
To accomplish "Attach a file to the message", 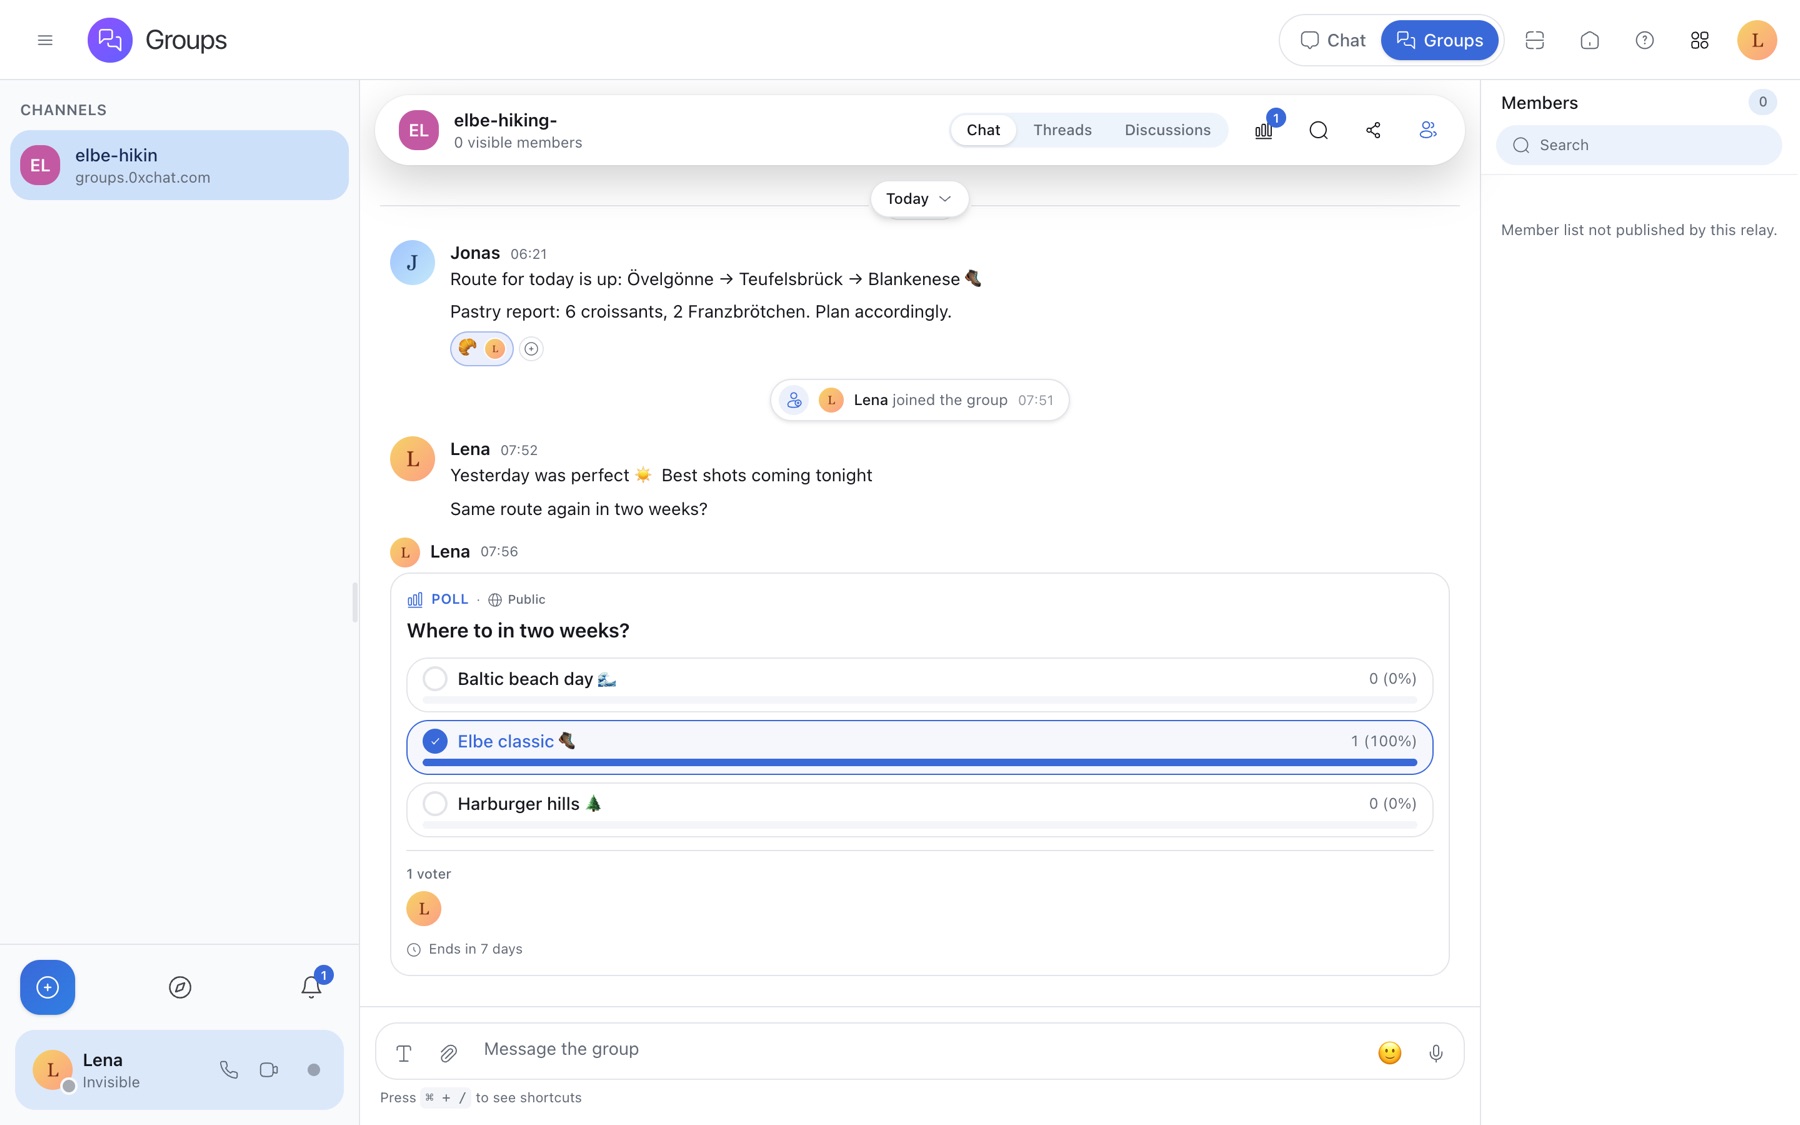I will [449, 1053].
